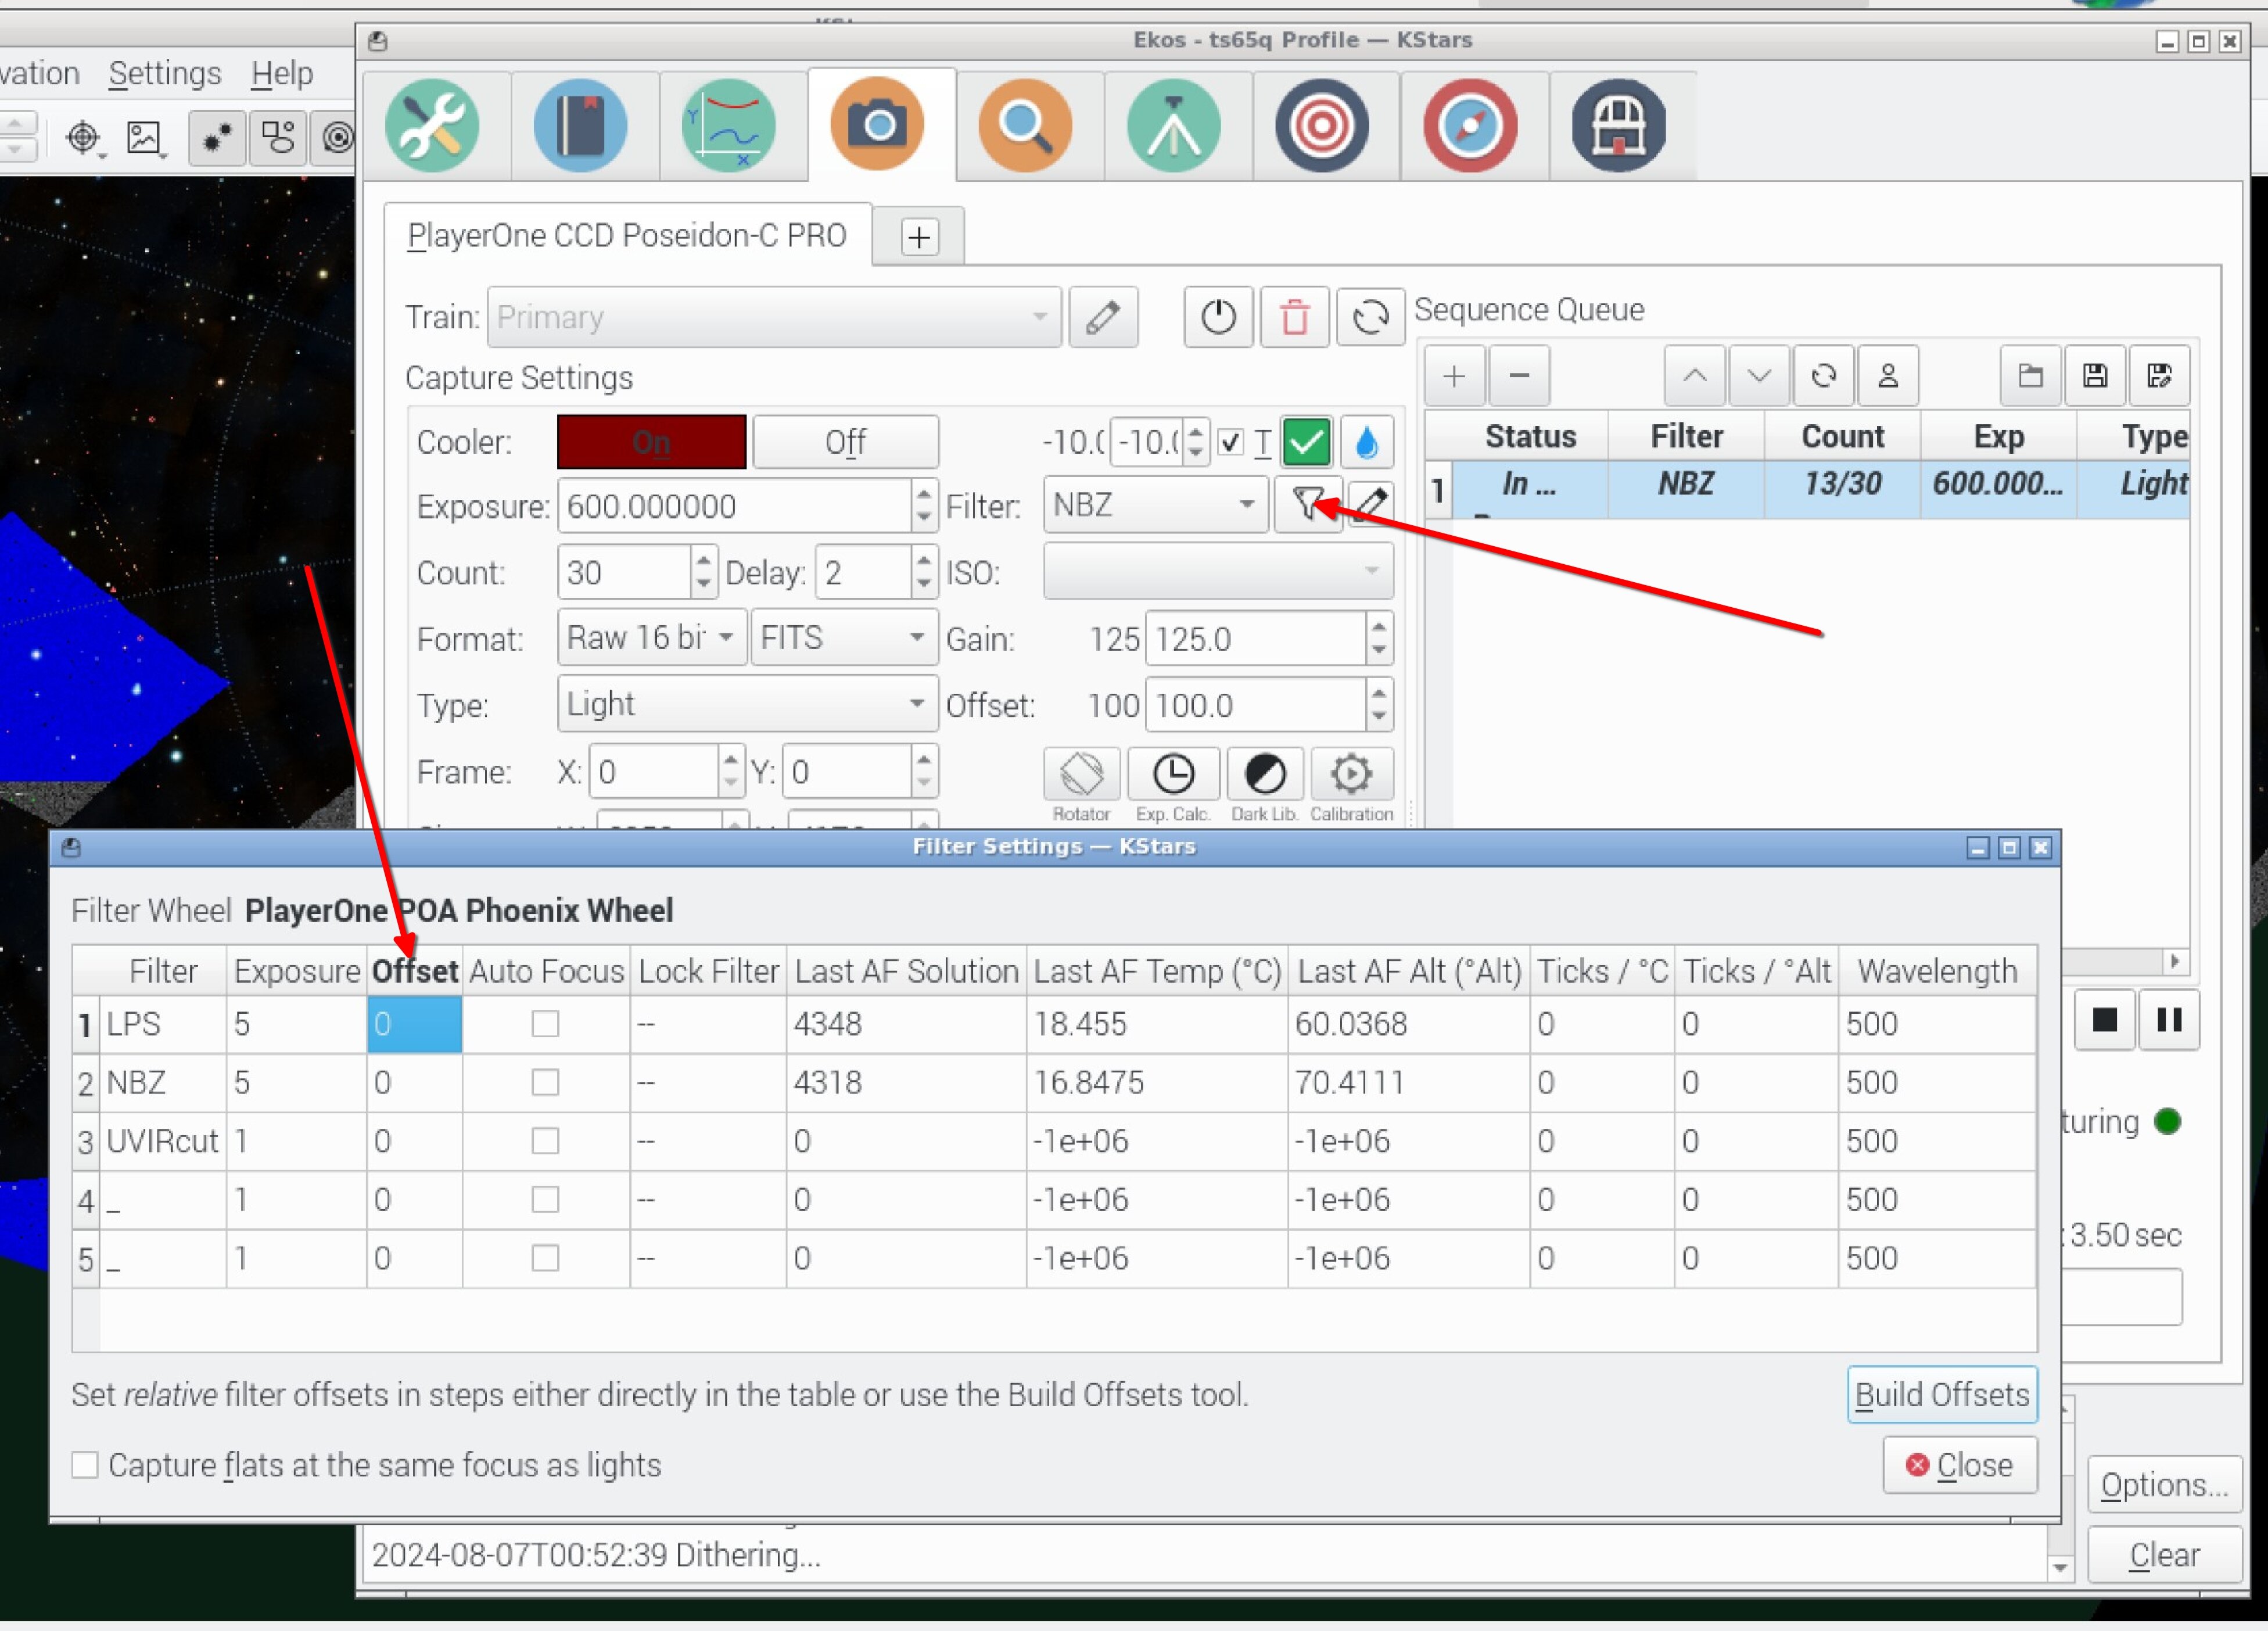Toggle the cooler temperature enforce checkbox
Viewport: 2268px width, 1631px height.
(x=1231, y=442)
